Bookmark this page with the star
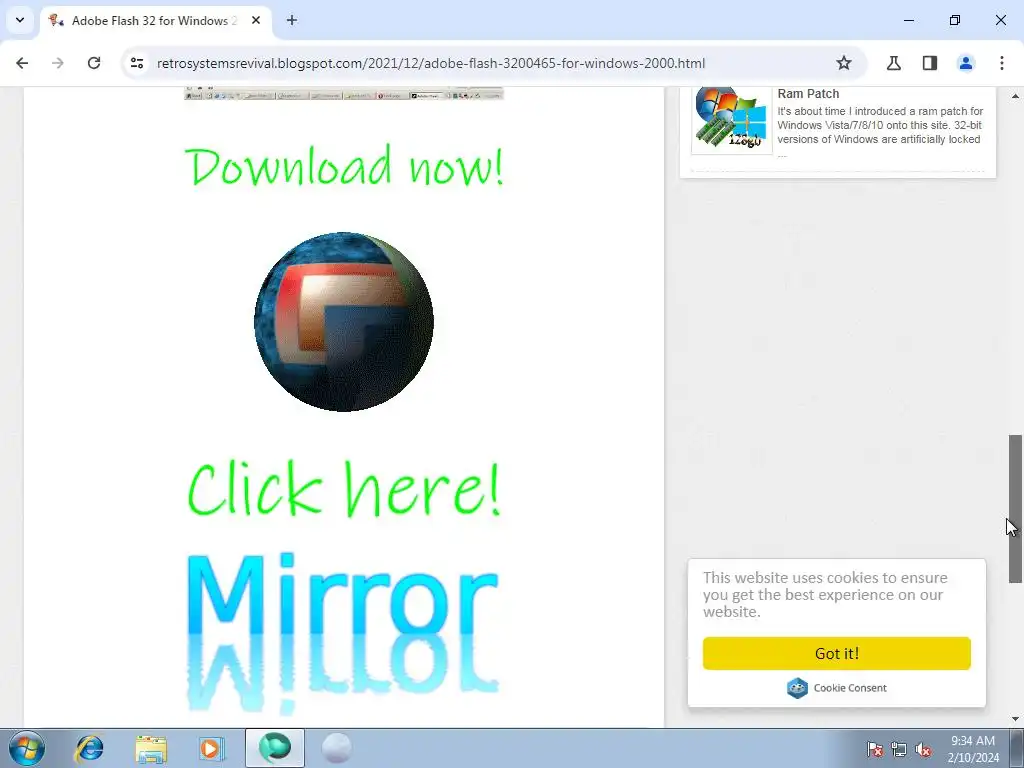 click(844, 63)
